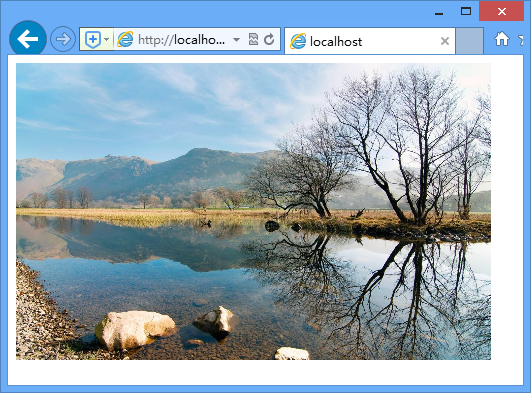Minimize the browser window

click(439, 13)
